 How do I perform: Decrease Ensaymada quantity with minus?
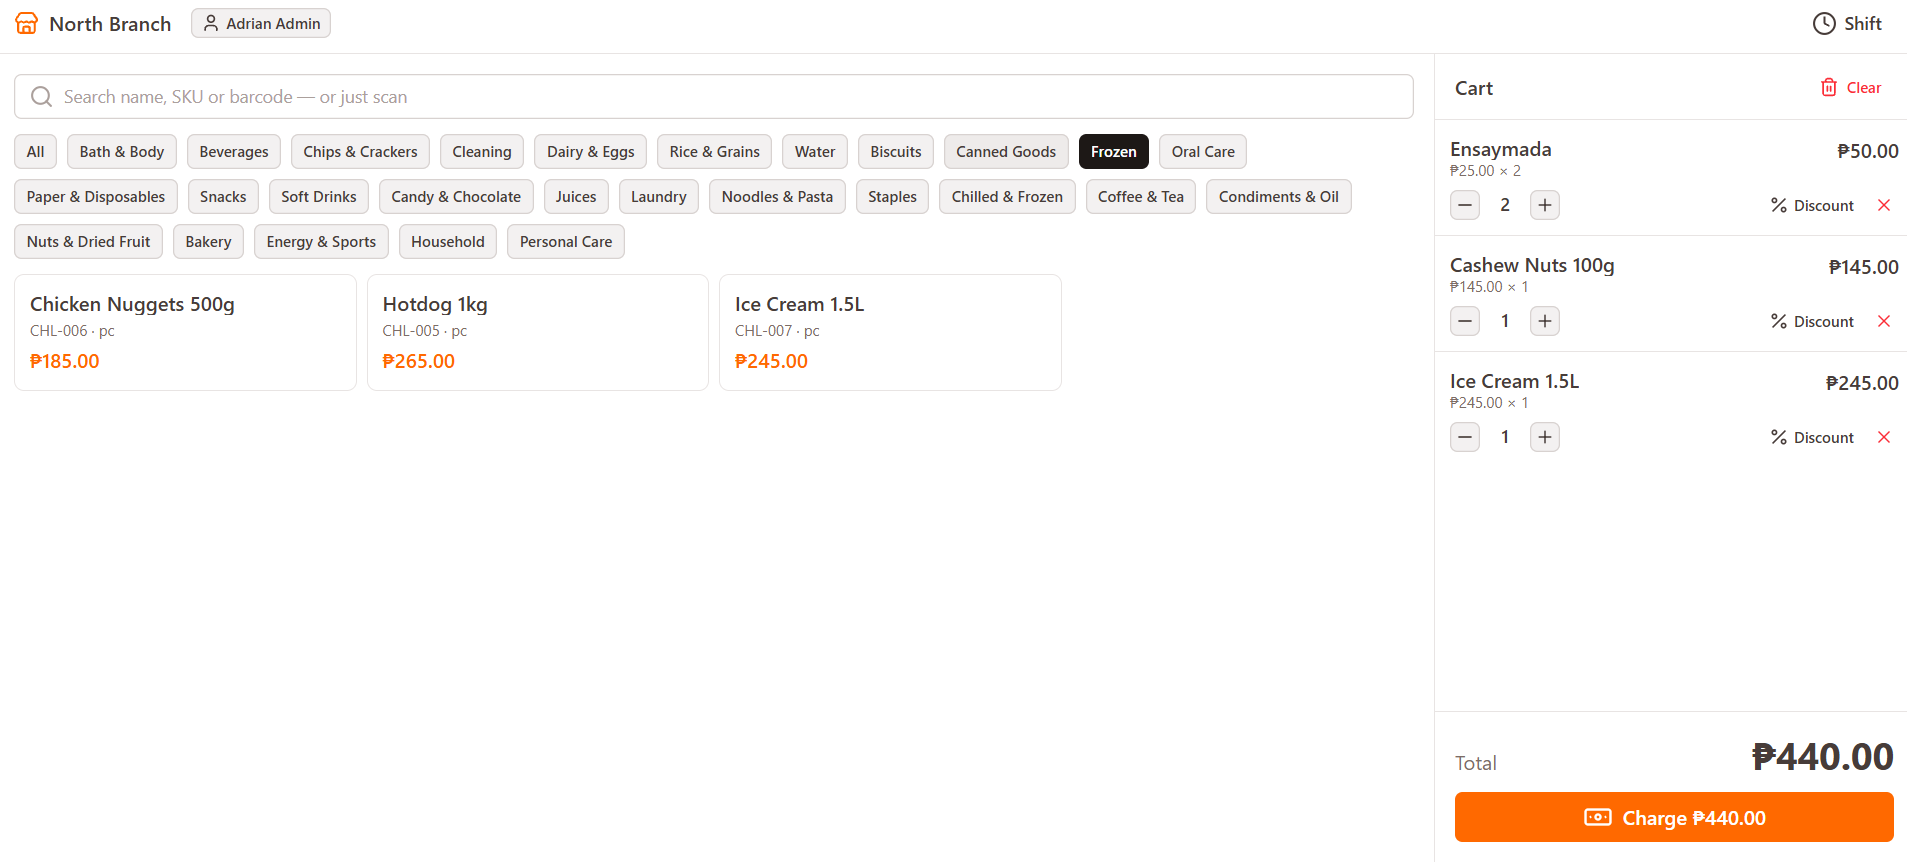click(x=1465, y=205)
